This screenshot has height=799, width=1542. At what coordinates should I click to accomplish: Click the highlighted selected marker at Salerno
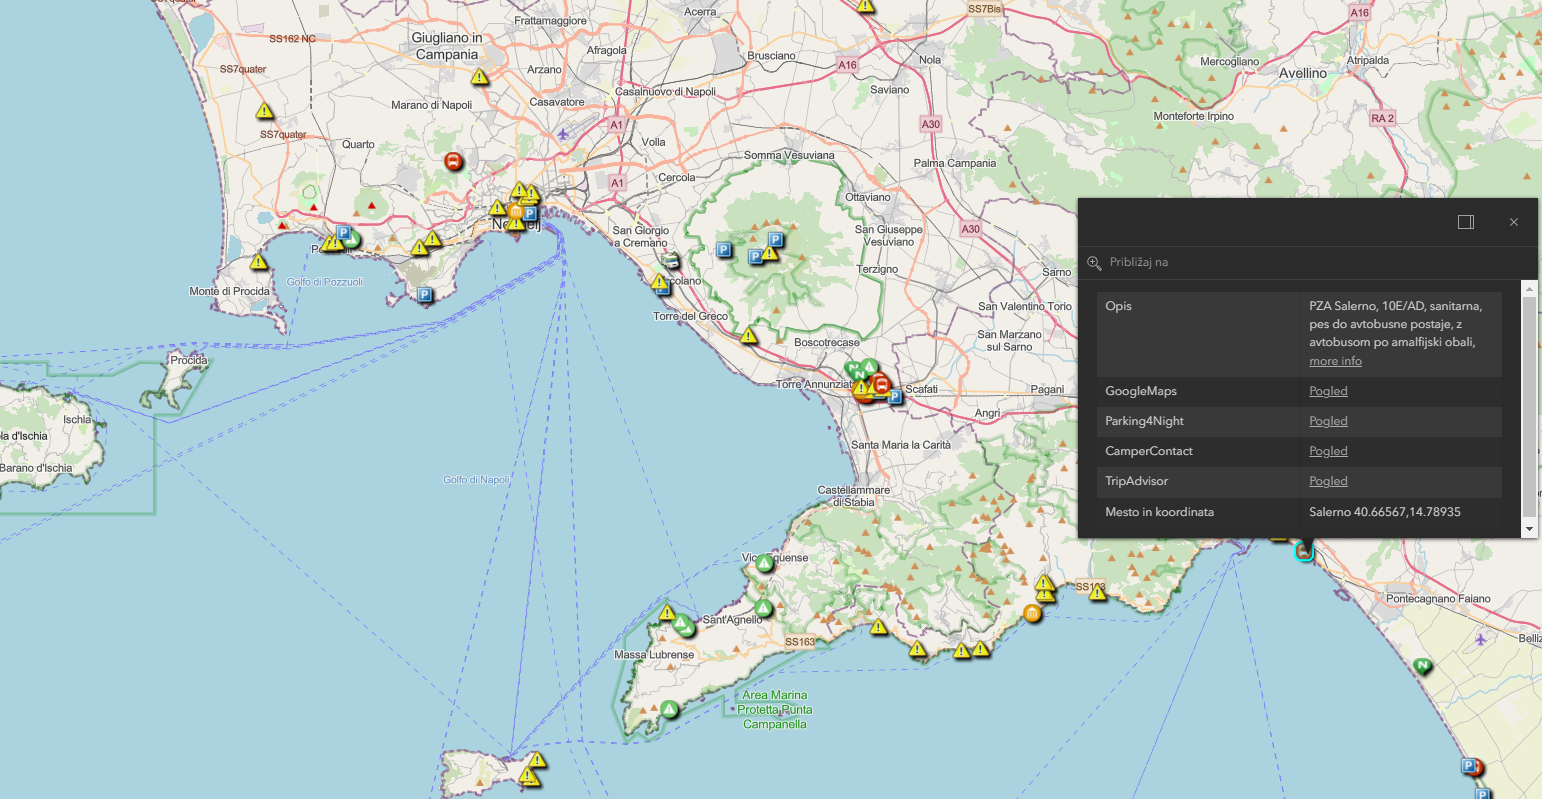coord(1304,550)
